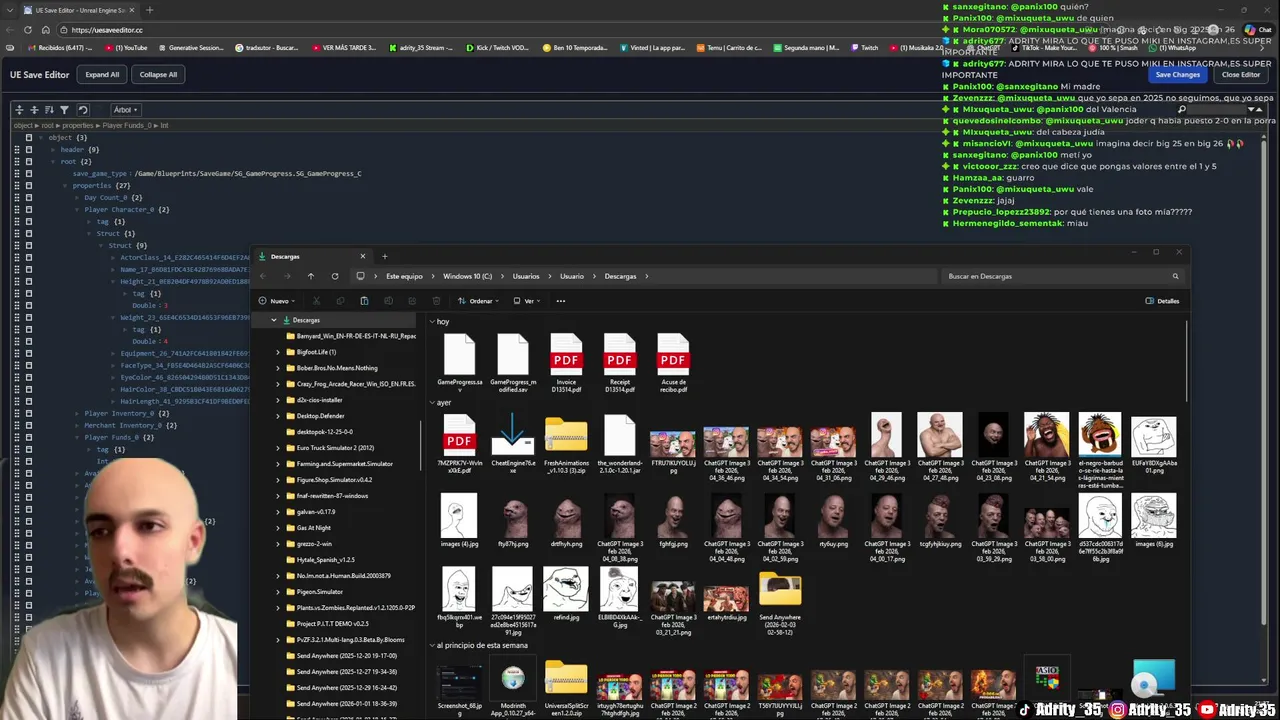Open the Árbol mode dropdown
The width and height of the screenshot is (1280, 720).
tap(125, 110)
